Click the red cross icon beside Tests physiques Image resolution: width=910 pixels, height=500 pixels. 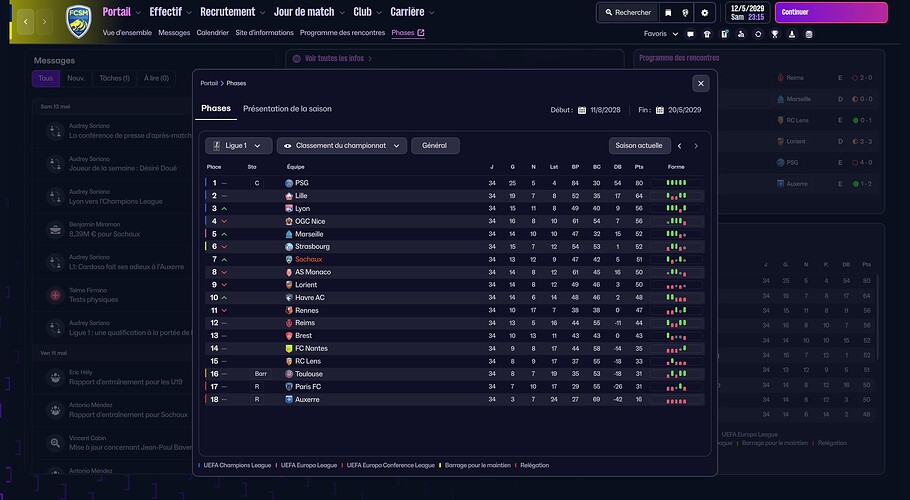(x=55, y=295)
